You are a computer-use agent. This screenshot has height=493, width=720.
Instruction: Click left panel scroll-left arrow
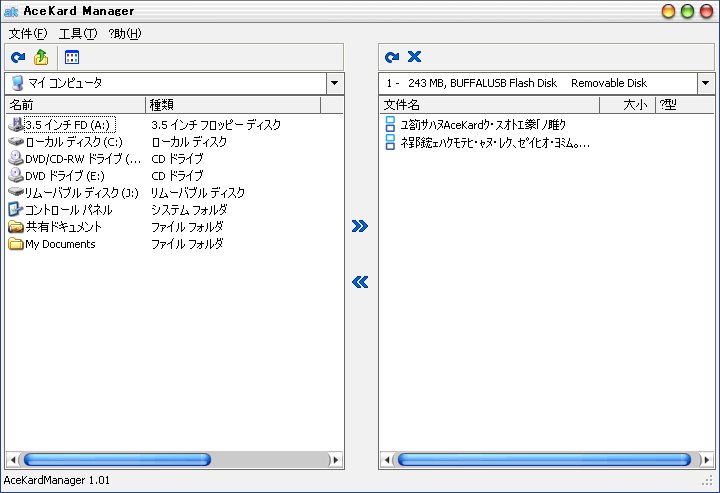[13, 459]
